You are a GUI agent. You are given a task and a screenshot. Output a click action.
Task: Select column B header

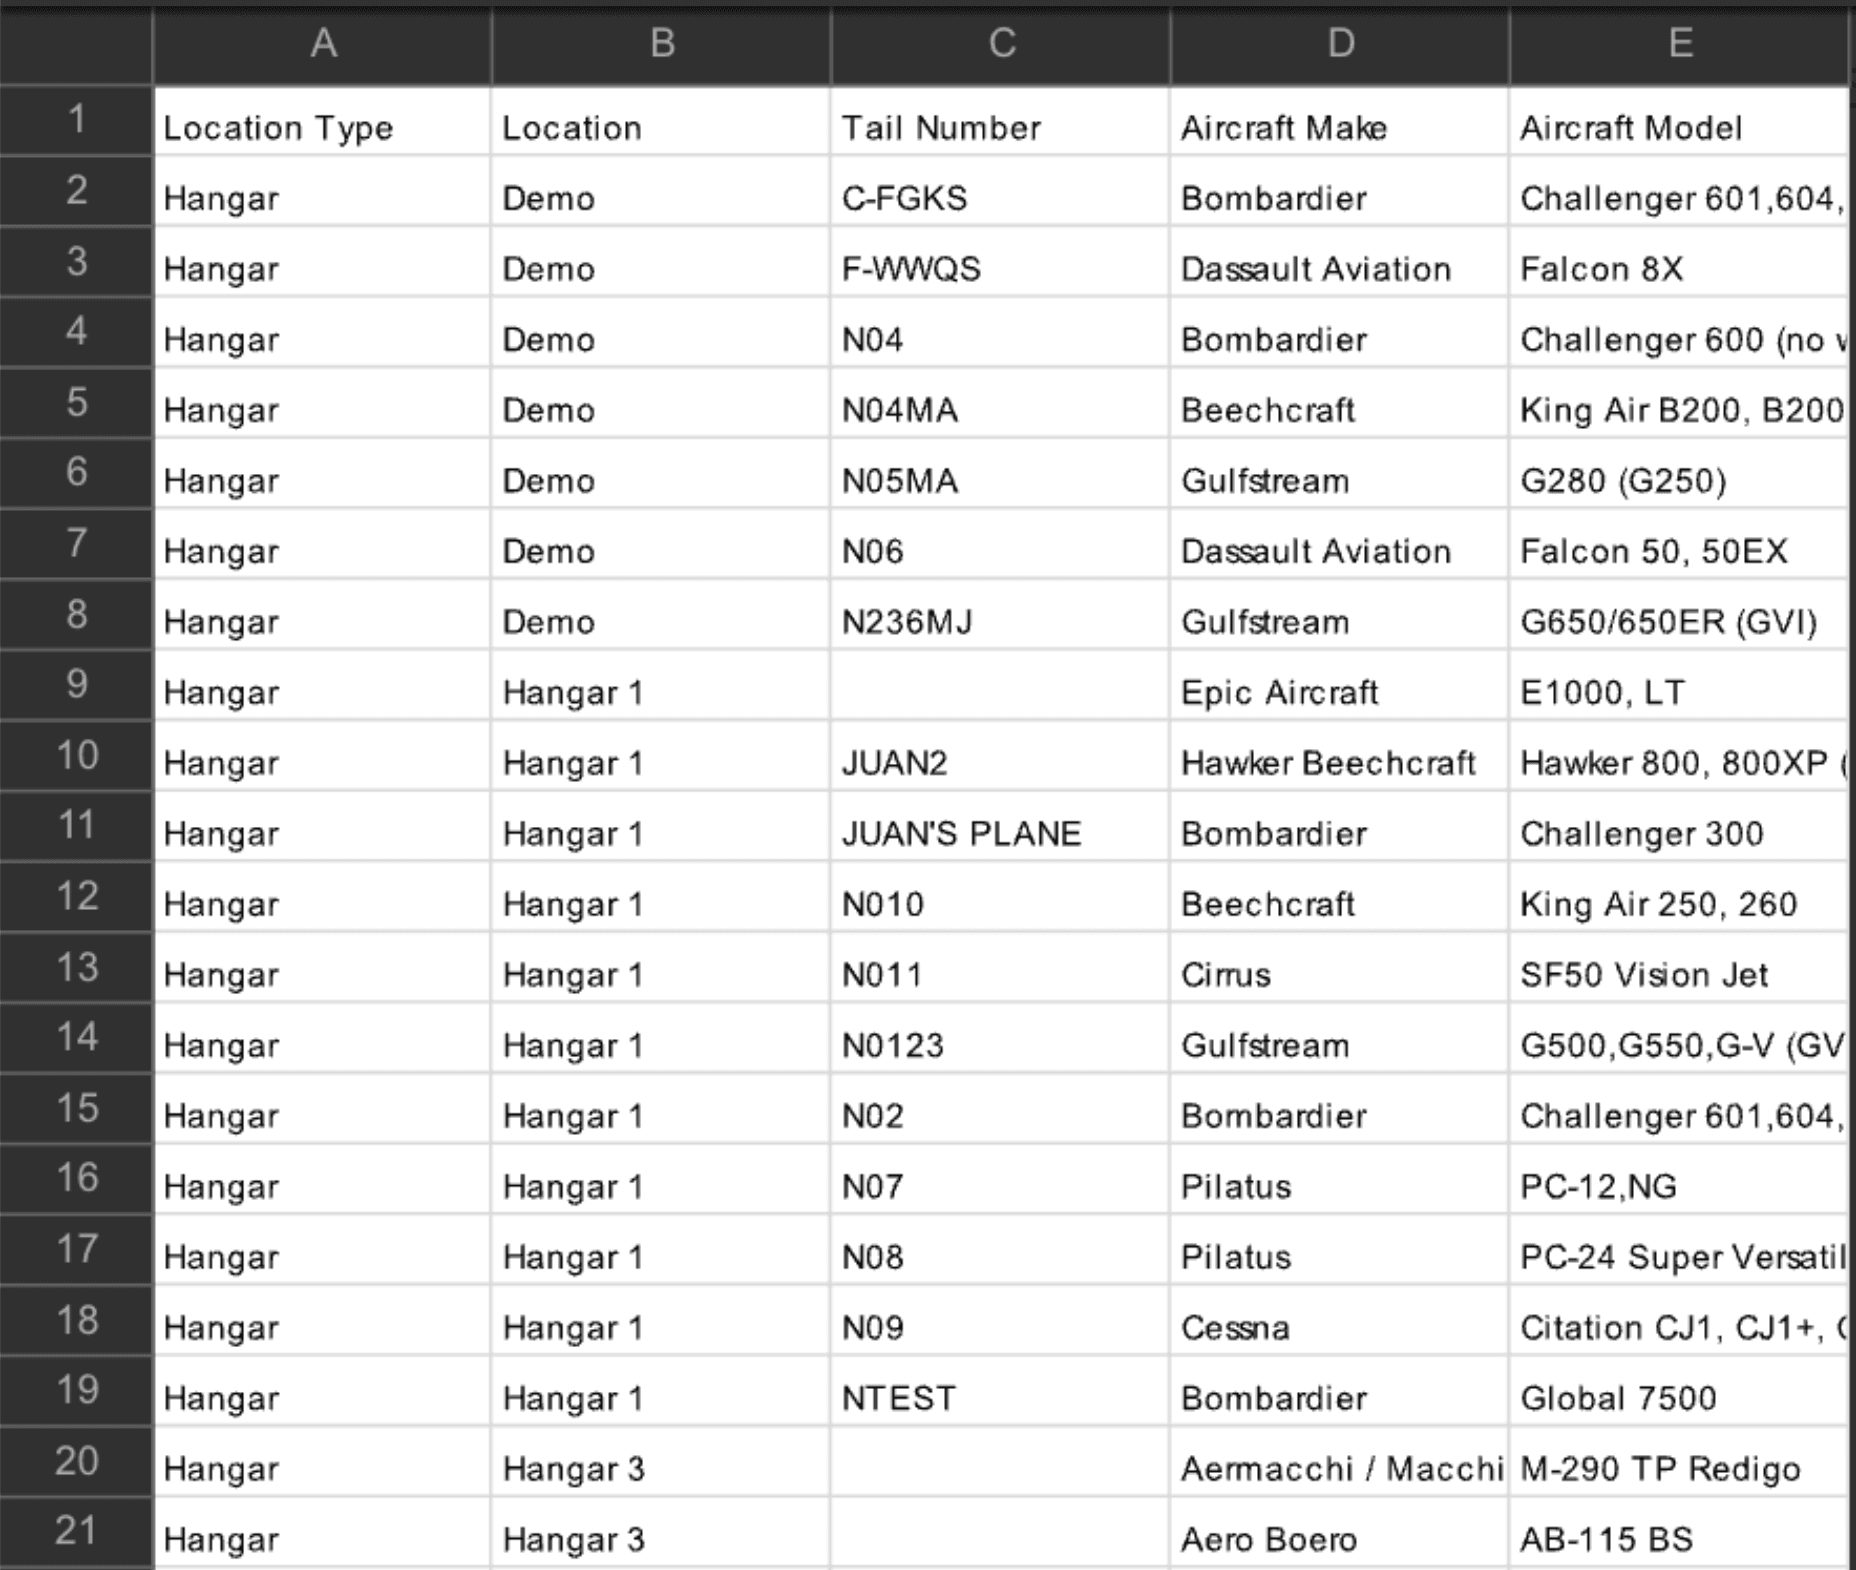pos(660,42)
